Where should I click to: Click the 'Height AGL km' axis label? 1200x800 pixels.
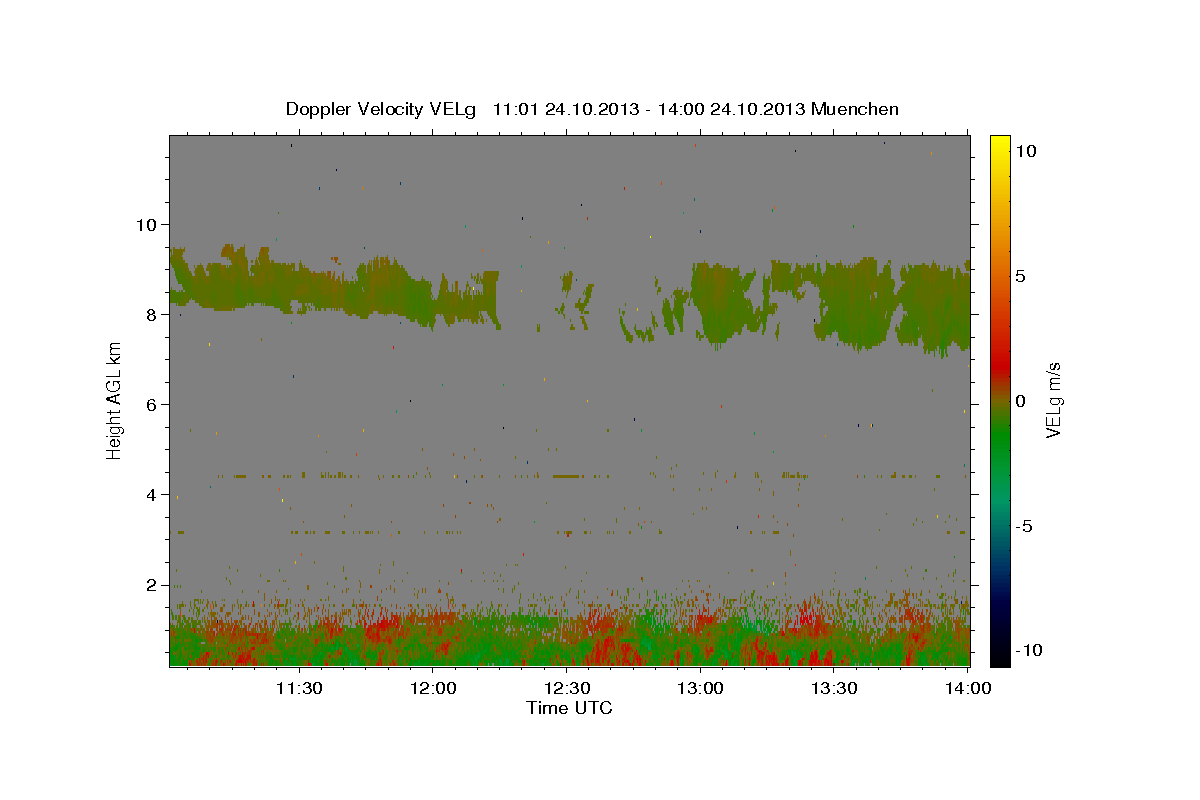click(115, 400)
